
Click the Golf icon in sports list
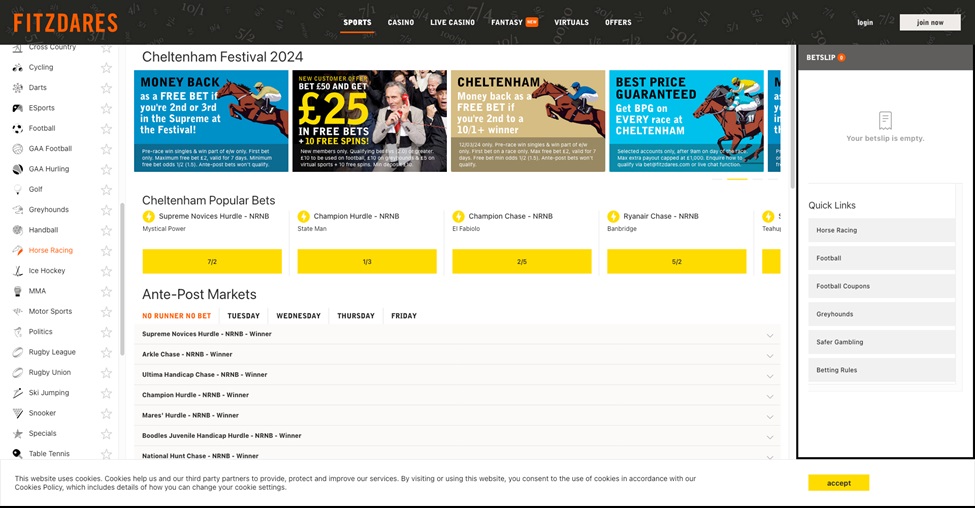click(x=18, y=189)
